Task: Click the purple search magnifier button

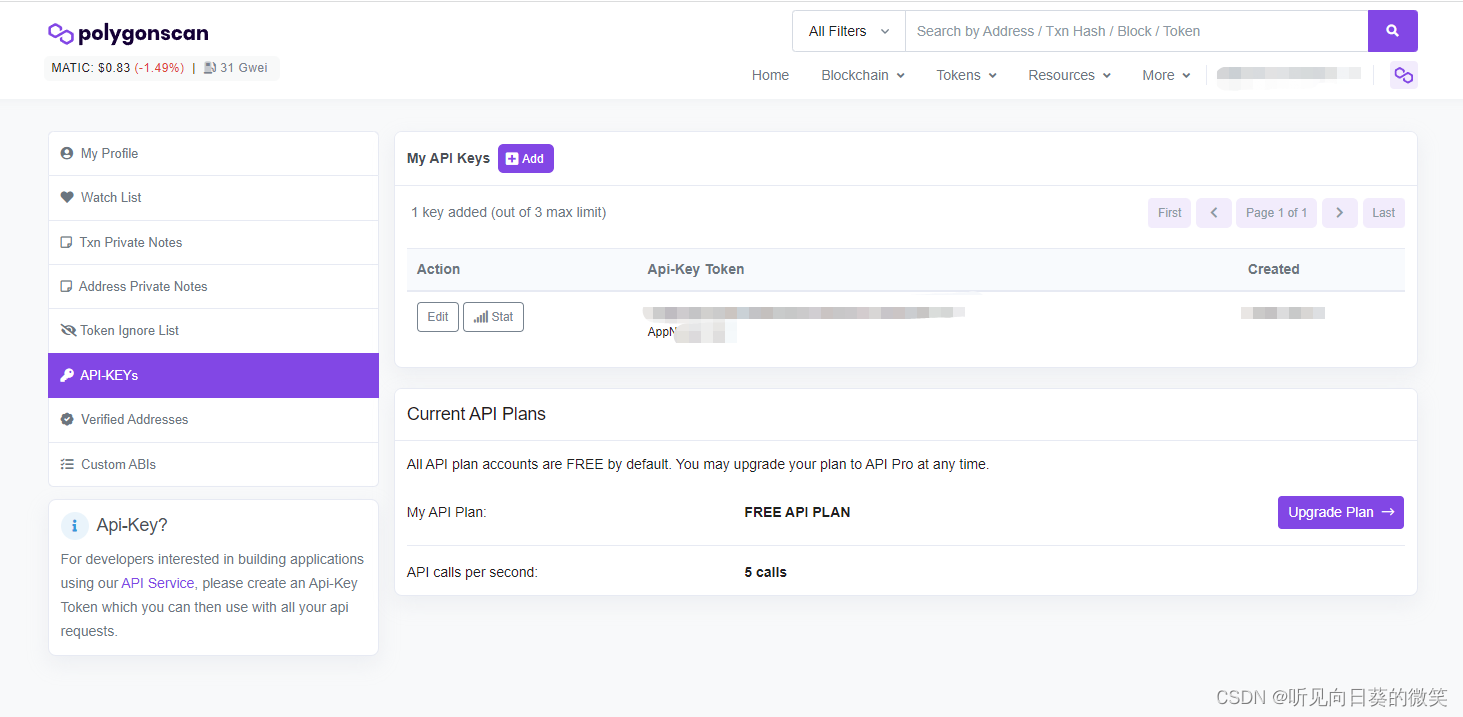Action: pyautogui.click(x=1392, y=31)
